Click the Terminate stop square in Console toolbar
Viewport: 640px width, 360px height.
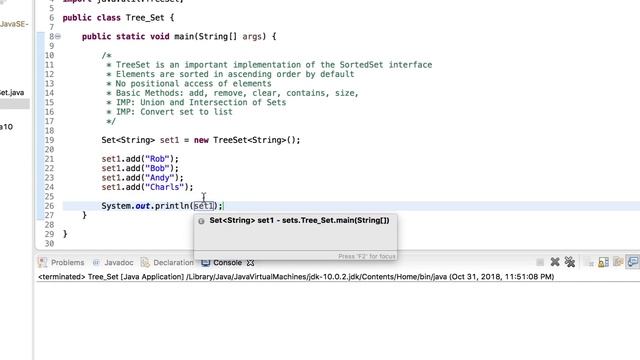click(x=540, y=262)
